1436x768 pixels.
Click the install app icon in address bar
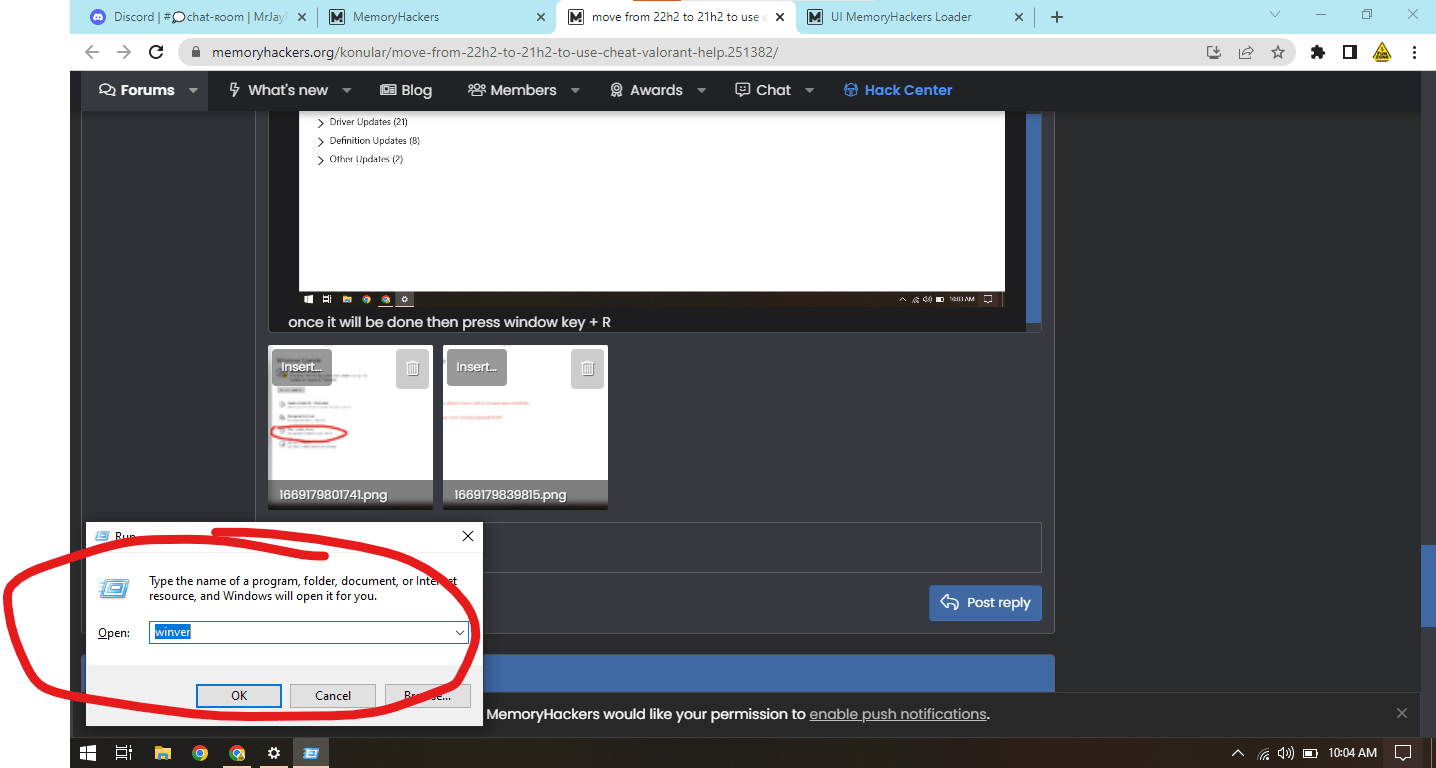point(1214,52)
